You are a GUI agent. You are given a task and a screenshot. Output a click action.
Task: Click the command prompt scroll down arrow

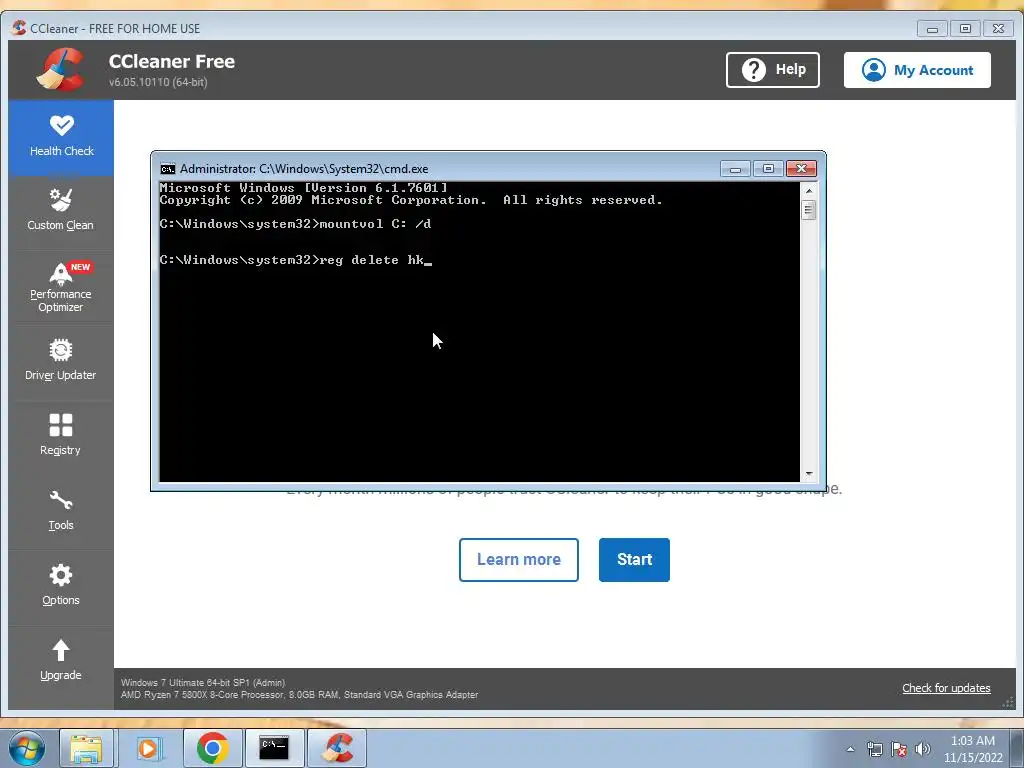808,474
